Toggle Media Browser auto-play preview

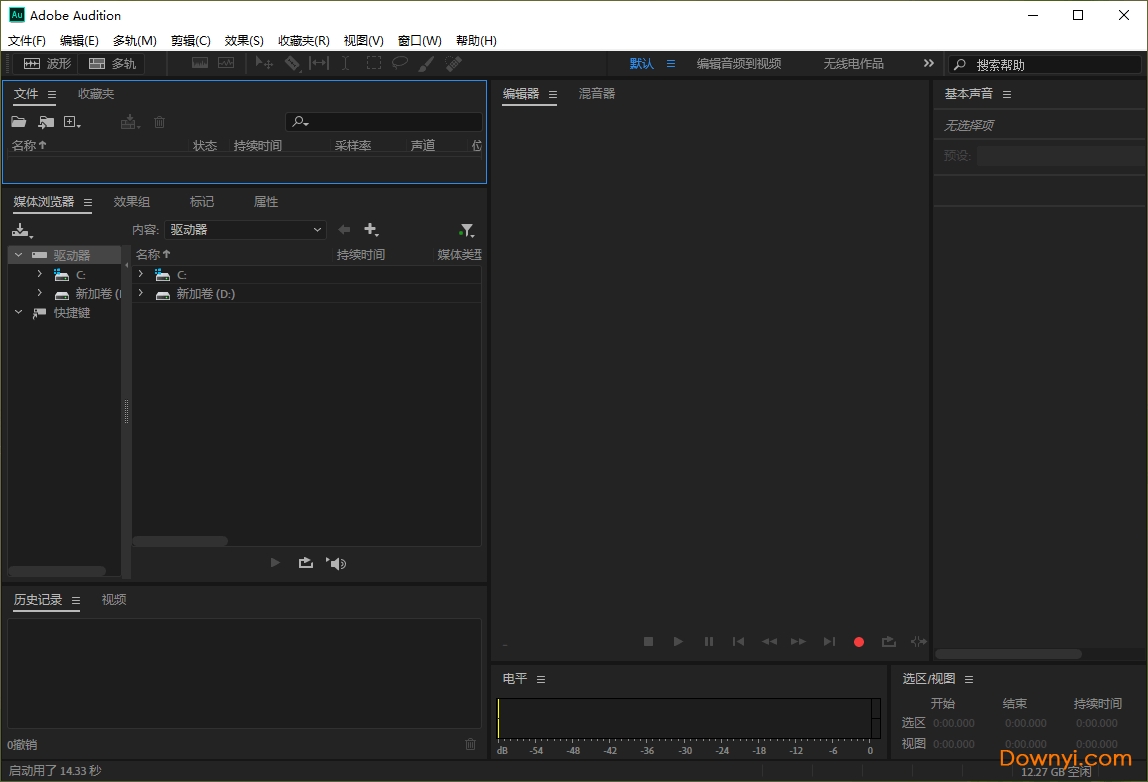click(335, 562)
